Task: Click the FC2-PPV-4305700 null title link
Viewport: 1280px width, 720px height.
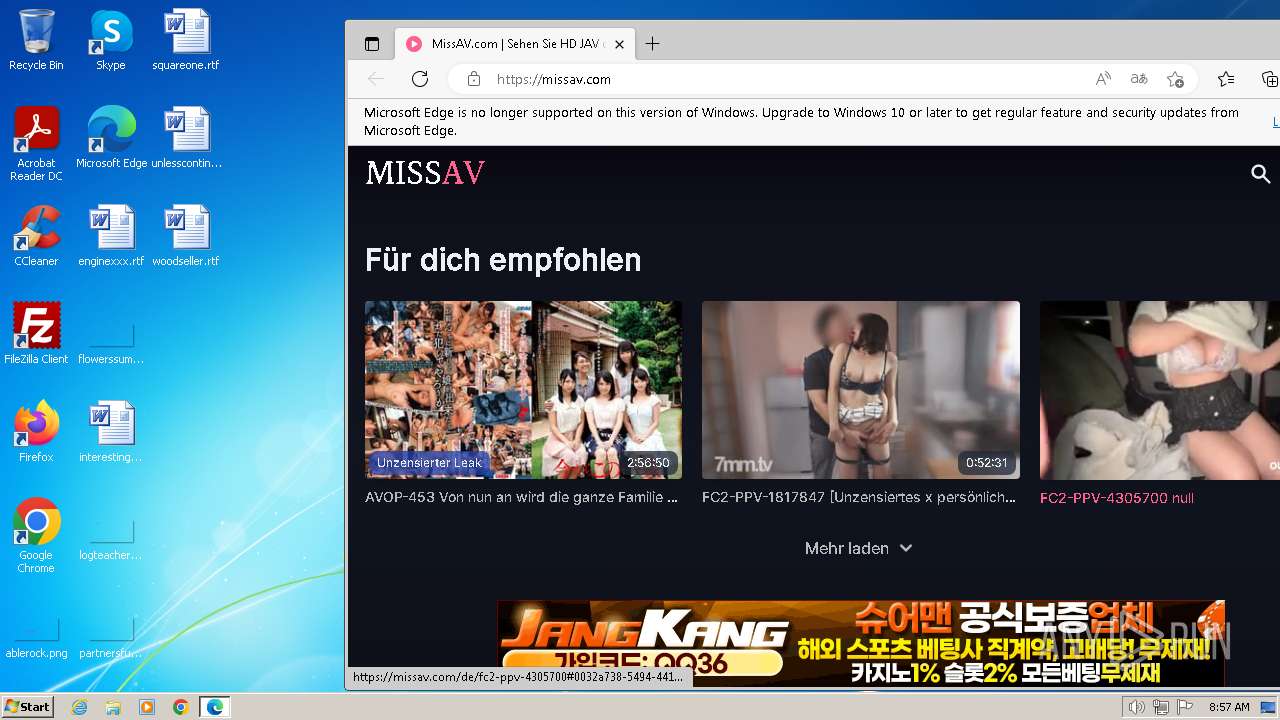Action: coord(1117,498)
